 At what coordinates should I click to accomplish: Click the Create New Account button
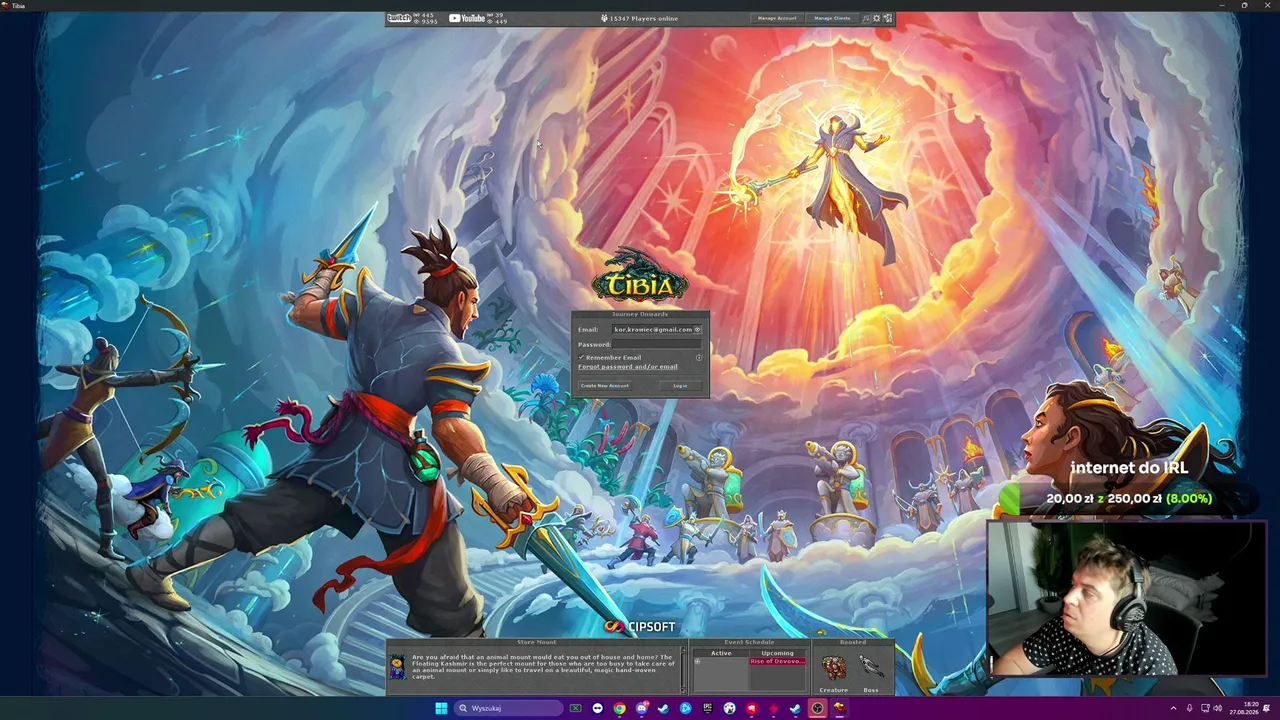pos(604,386)
